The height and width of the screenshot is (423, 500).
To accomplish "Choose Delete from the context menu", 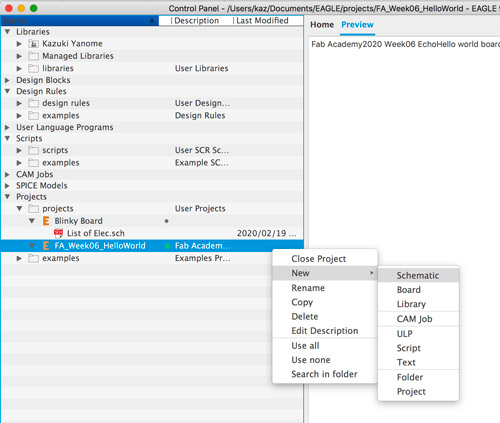I will (x=325, y=316).
